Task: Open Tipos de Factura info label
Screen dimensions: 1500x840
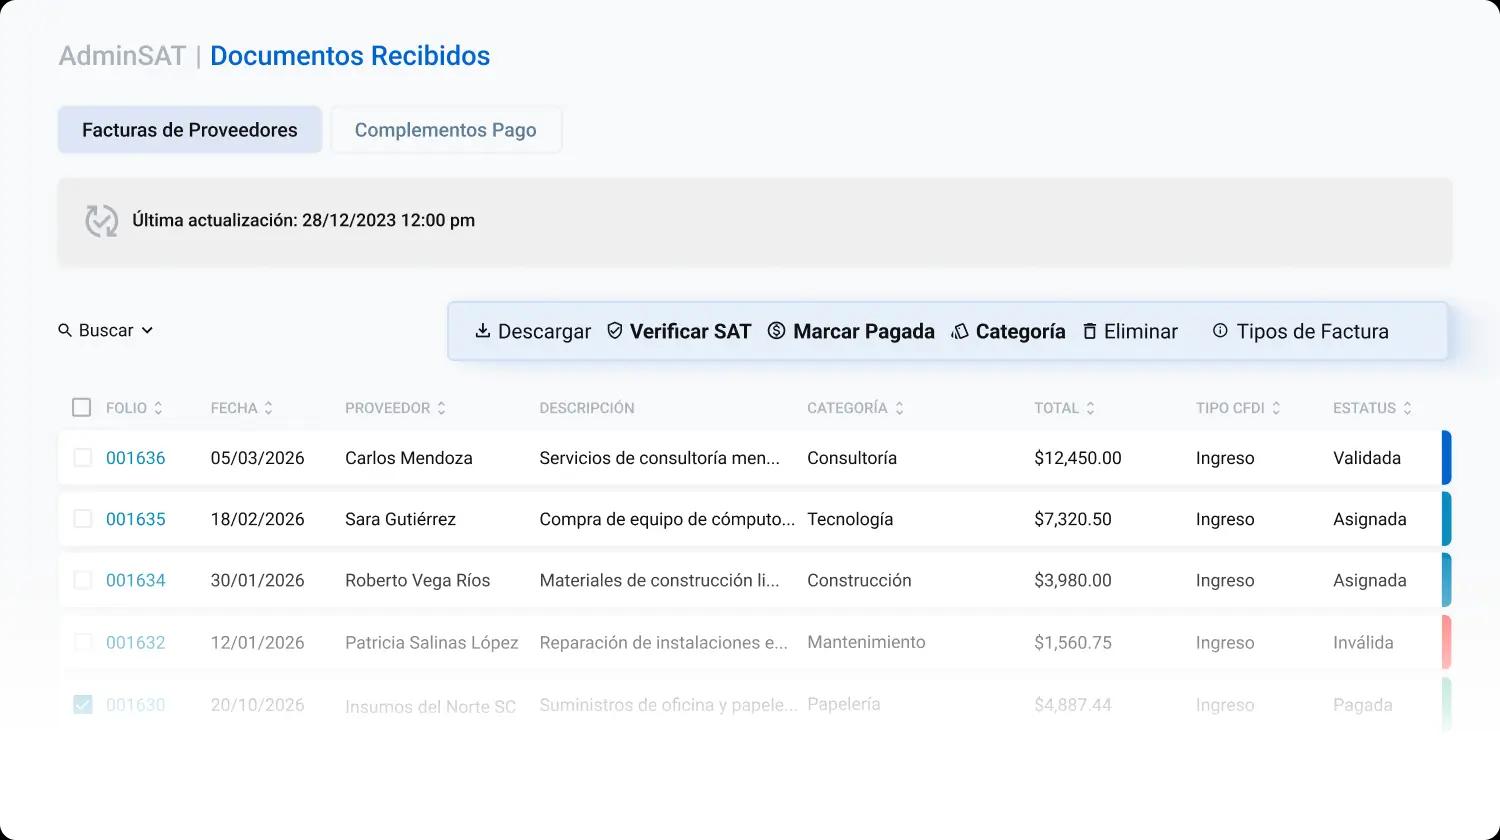Action: 1312,332
